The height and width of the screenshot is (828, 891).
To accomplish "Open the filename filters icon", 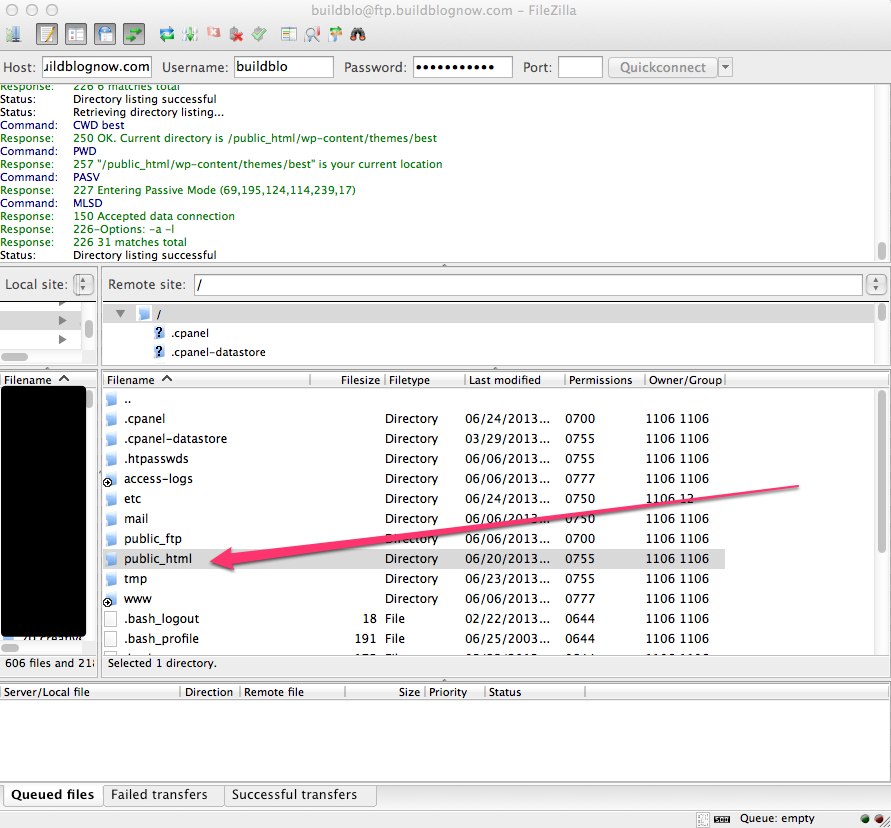I will click(289, 34).
